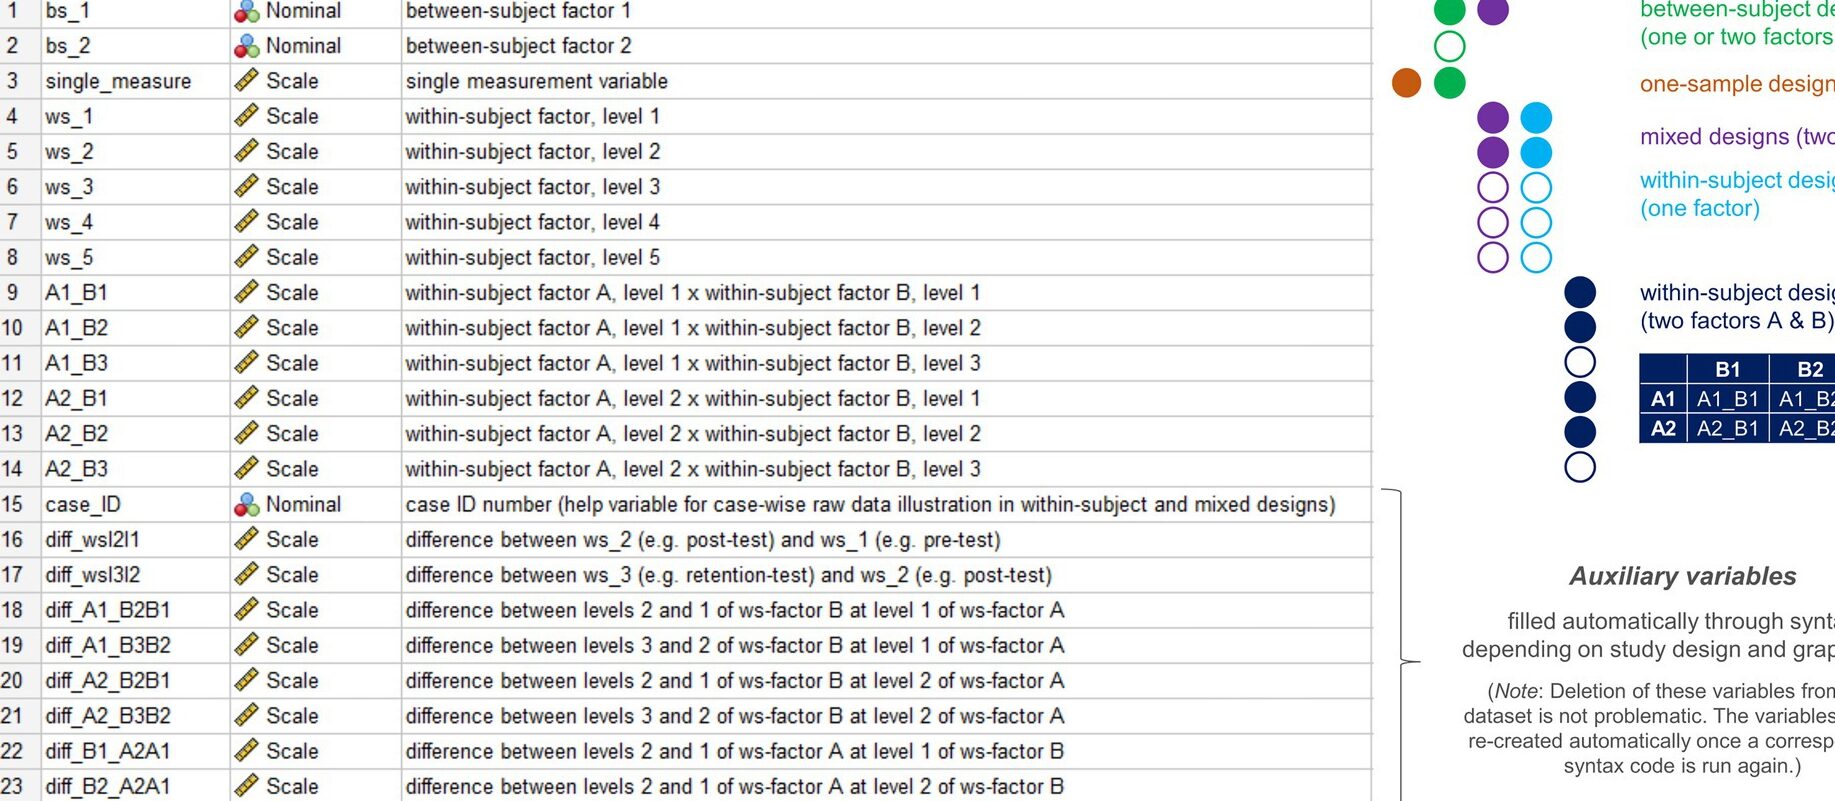Click the A2_B2 variable name cell in row 13
Viewport: 1835px width, 801px height.
(76, 434)
